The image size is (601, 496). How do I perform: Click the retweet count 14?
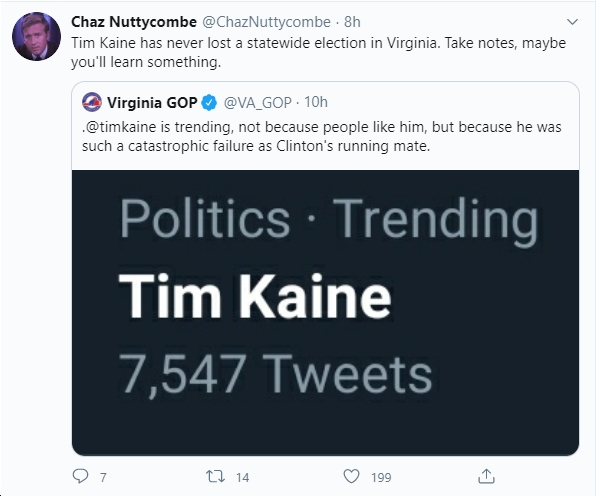coord(242,477)
